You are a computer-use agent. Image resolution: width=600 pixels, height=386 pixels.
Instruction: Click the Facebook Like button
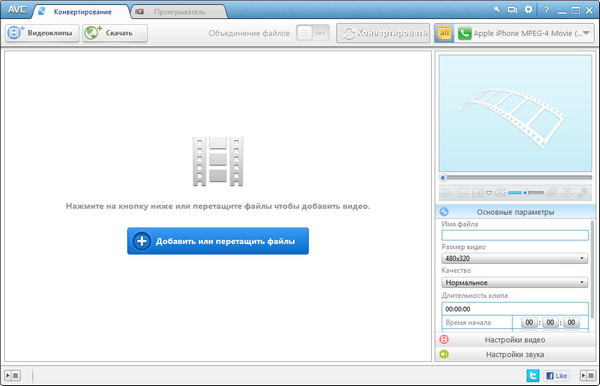556,376
